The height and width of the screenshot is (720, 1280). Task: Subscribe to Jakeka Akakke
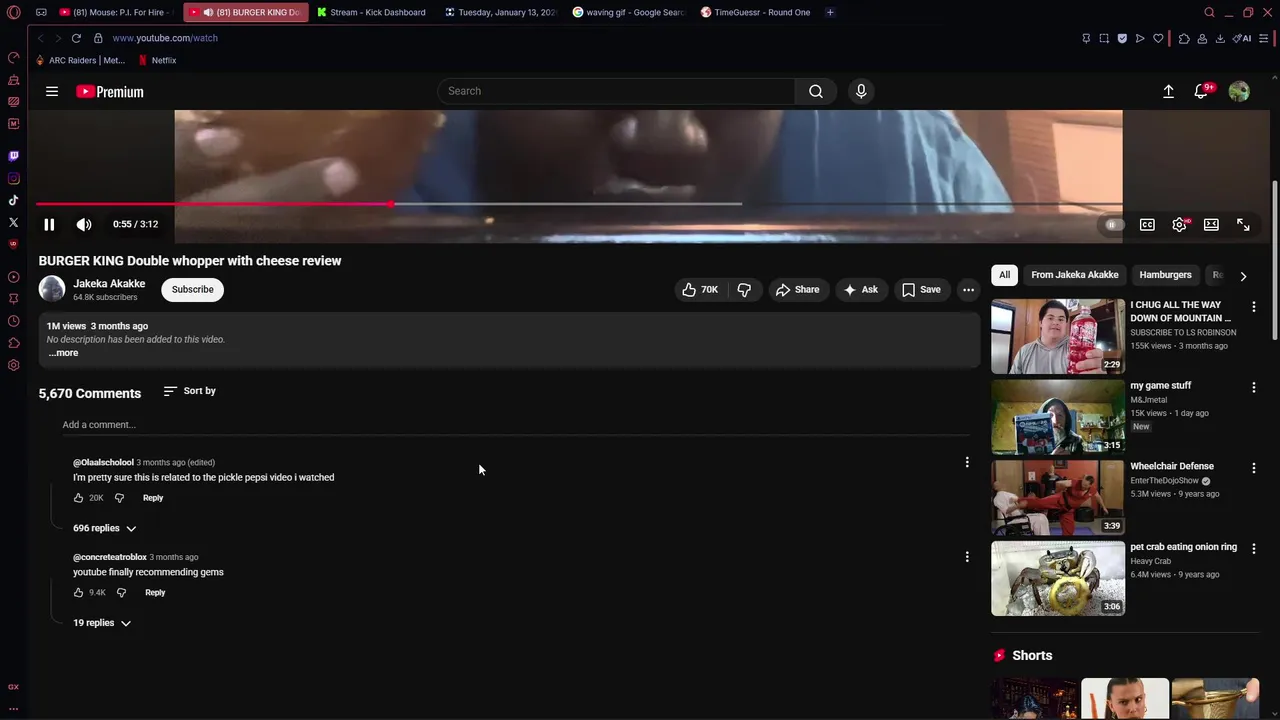[x=192, y=290]
